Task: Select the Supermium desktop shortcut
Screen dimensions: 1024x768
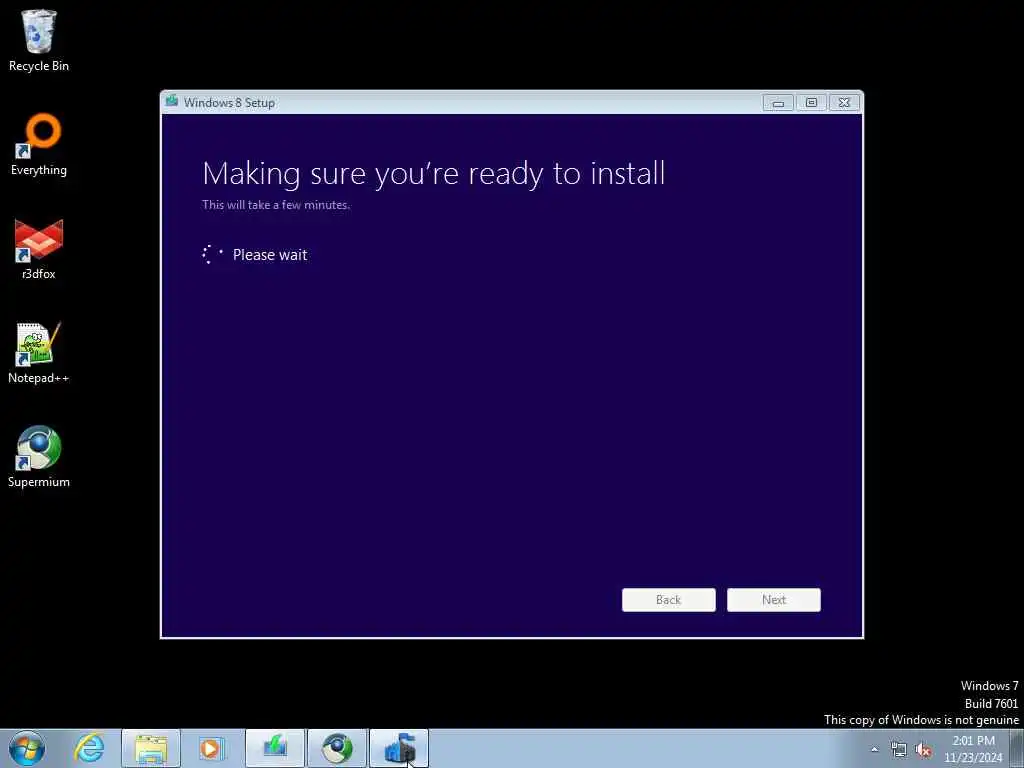Action: tap(39, 457)
